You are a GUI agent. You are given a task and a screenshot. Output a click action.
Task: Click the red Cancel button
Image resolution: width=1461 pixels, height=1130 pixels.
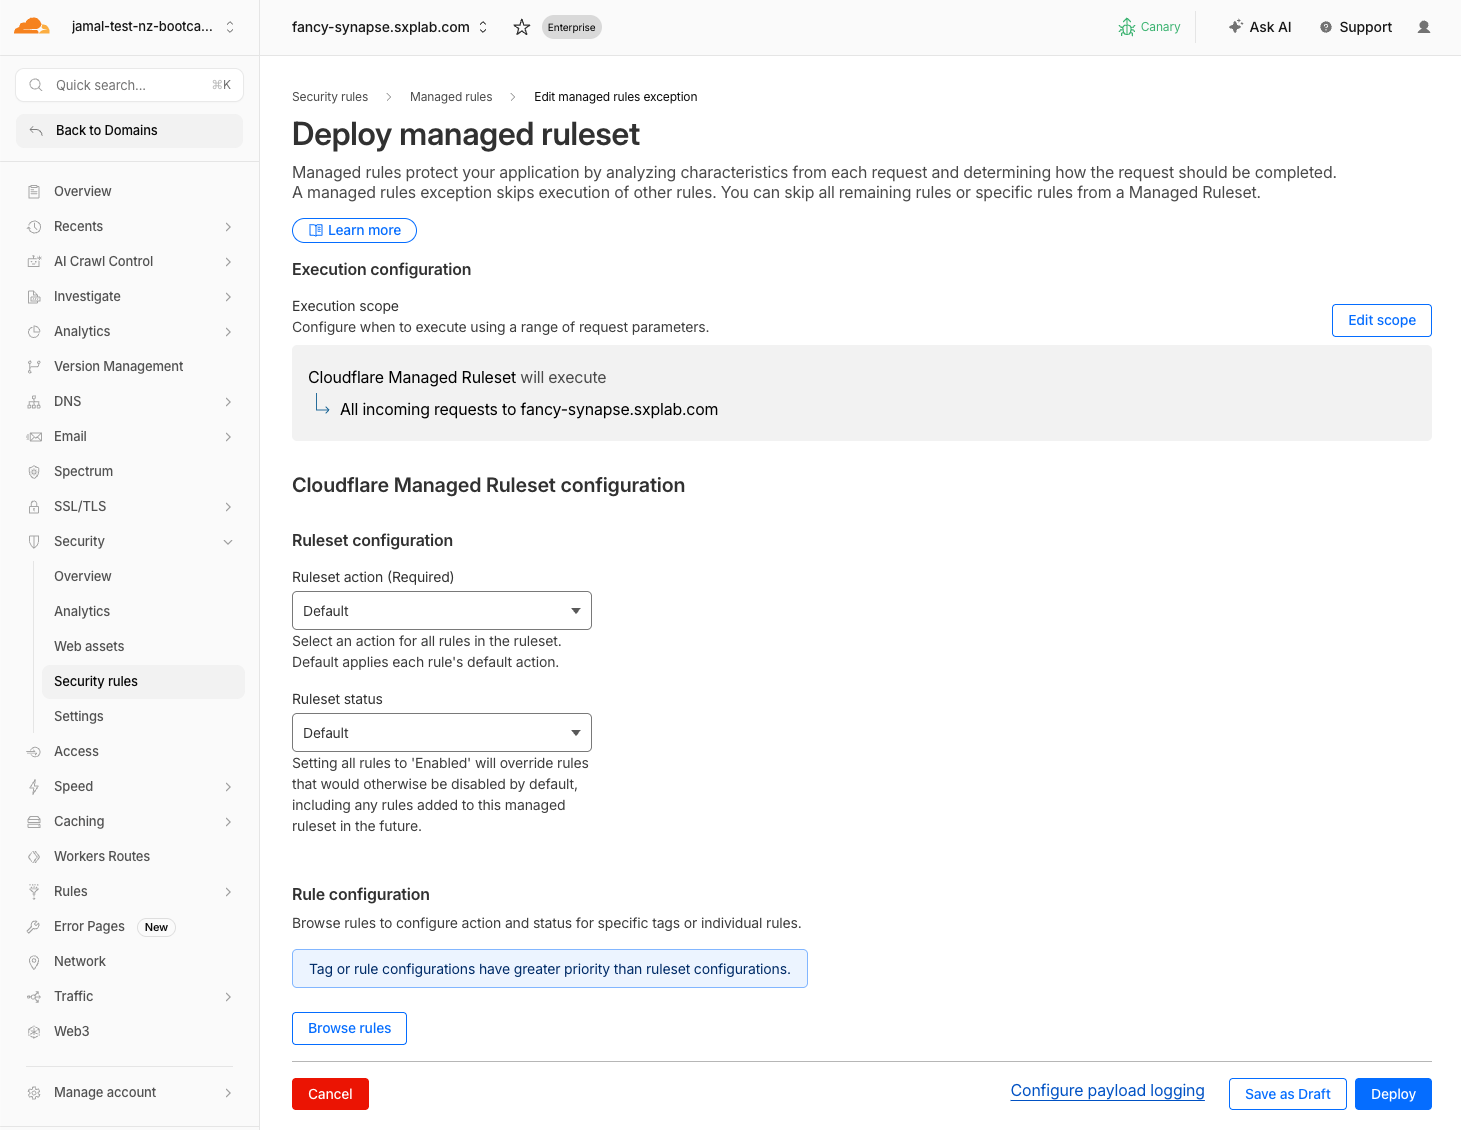coord(330,1094)
